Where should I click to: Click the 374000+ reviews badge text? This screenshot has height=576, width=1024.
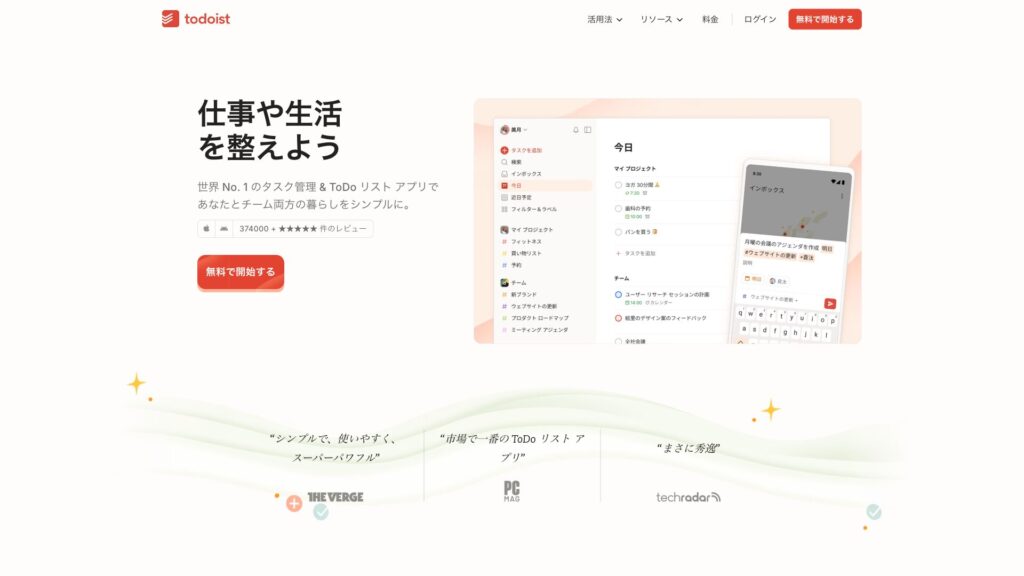(x=303, y=229)
